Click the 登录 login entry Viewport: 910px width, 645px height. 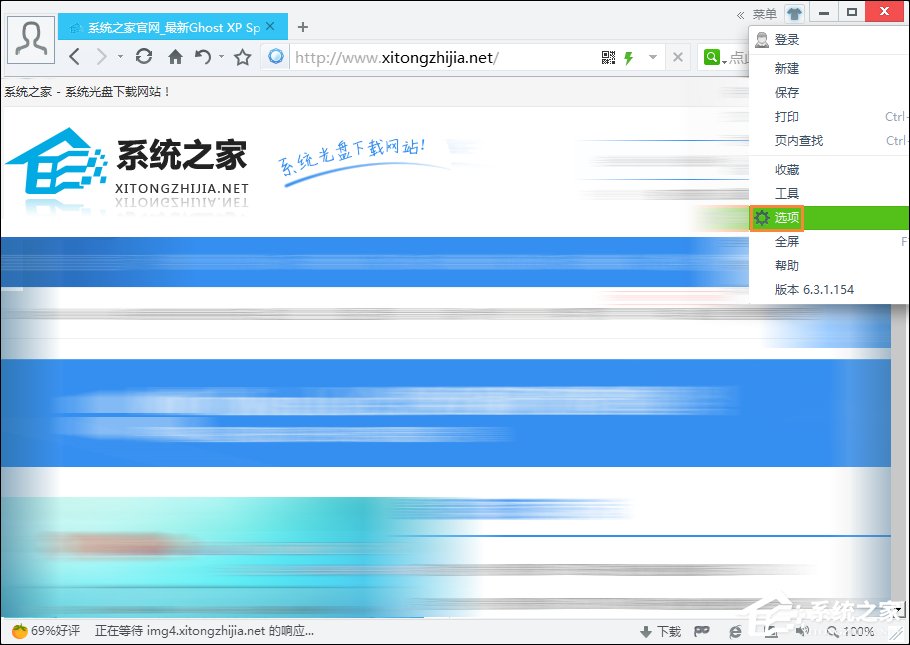[787, 40]
